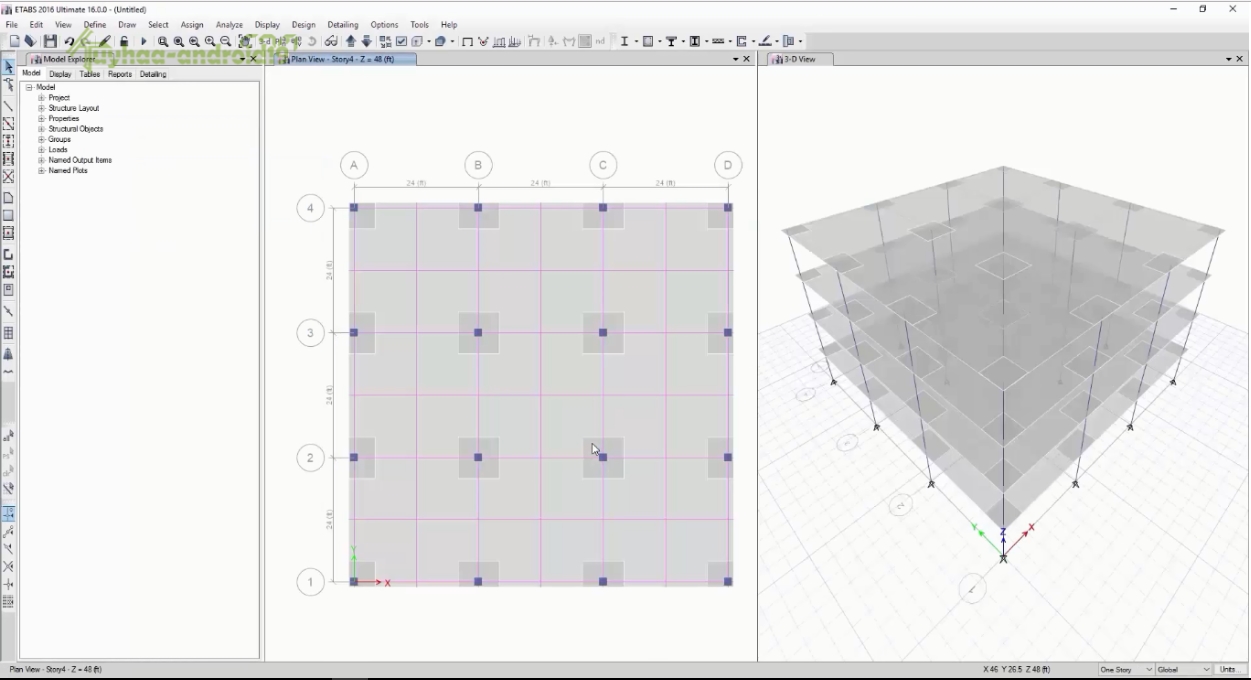Screen dimensions: 1251x680
Task: Collapse the Model root node
Action: tap(29, 87)
